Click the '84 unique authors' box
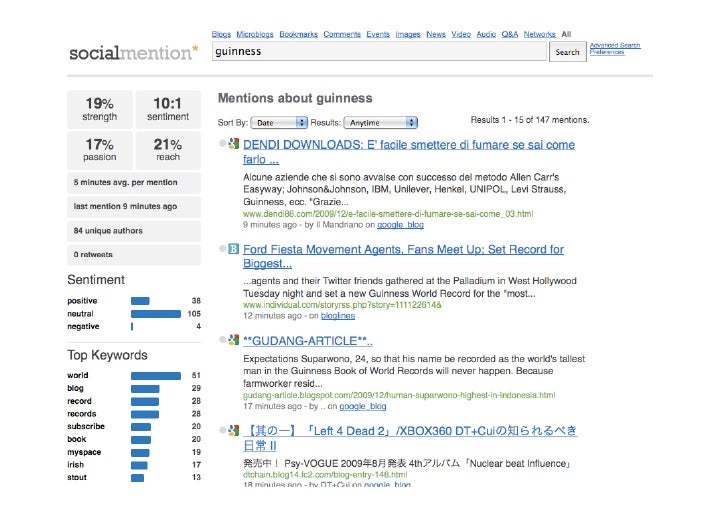The image size is (728, 514). (134, 231)
